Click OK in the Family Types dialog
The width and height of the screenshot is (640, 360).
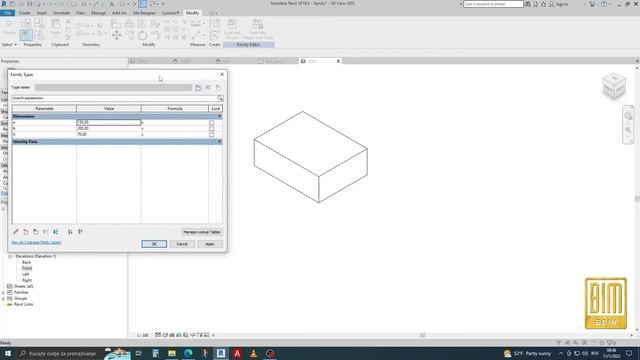pyautogui.click(x=154, y=244)
